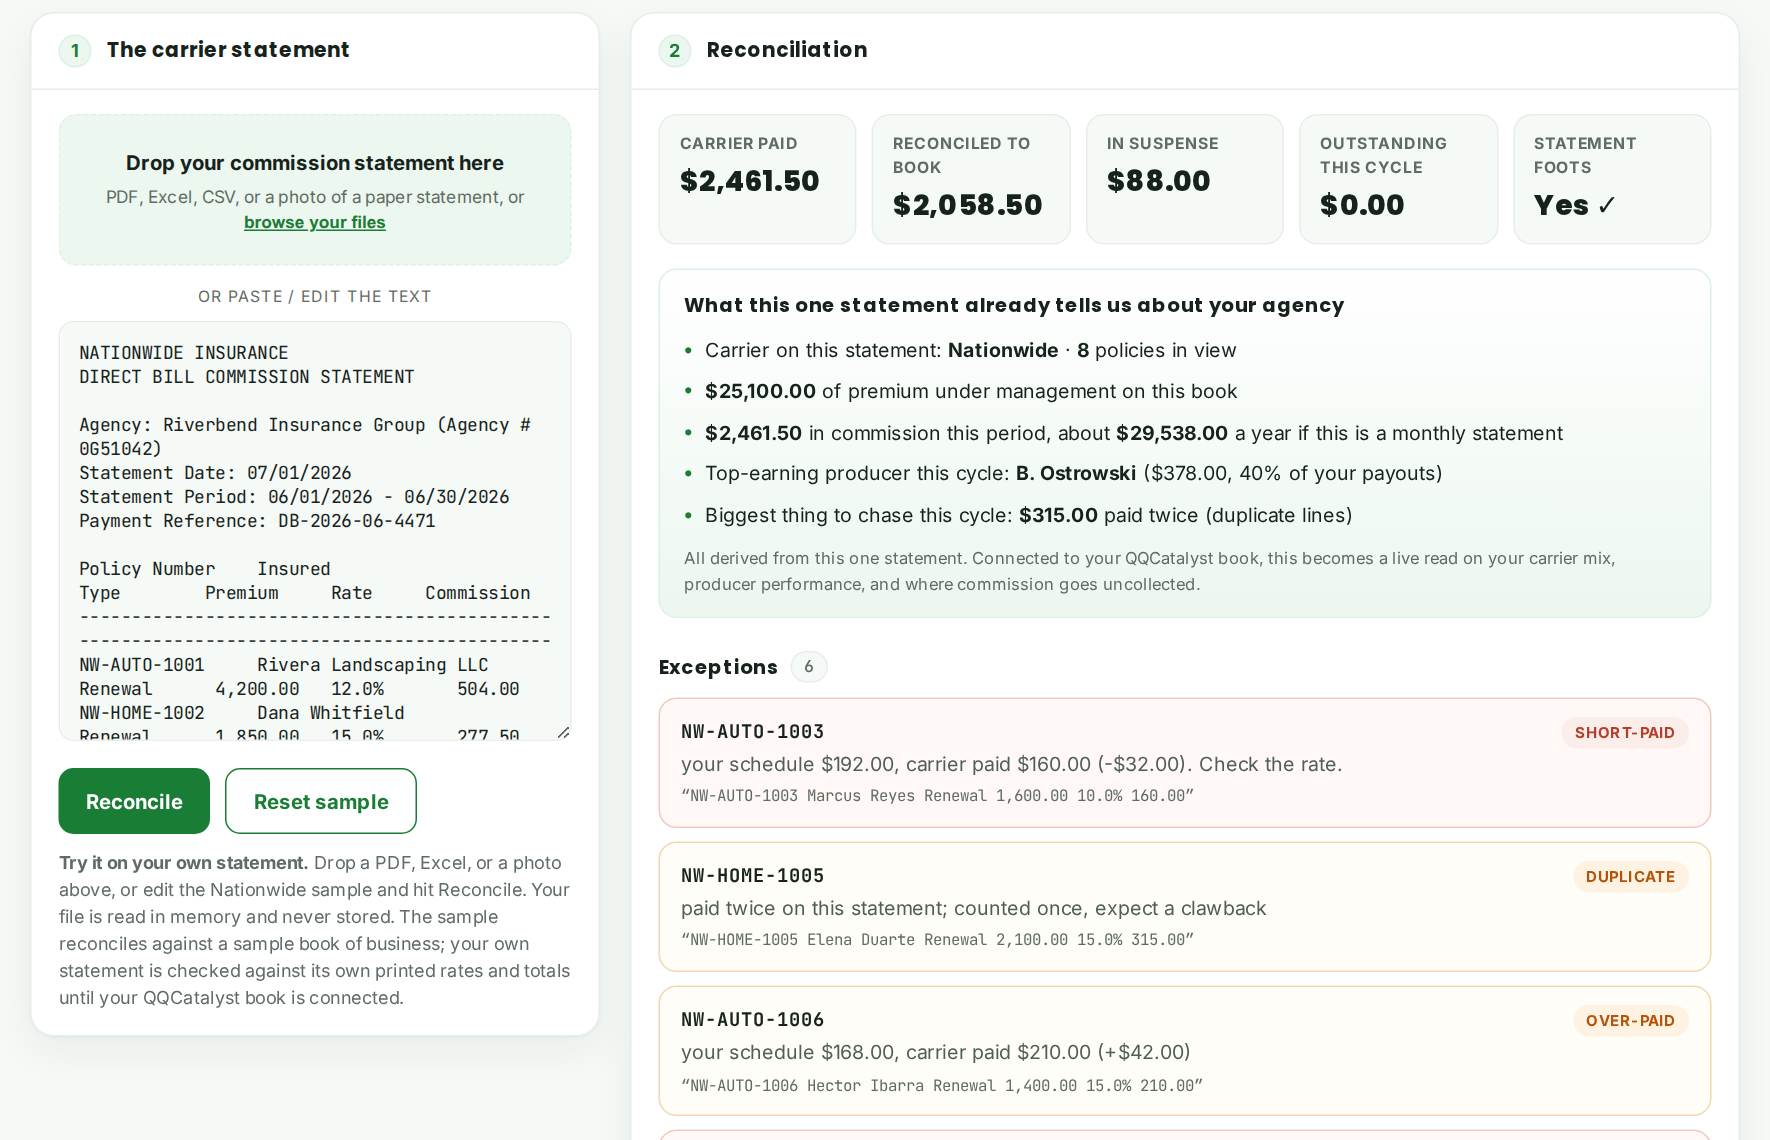Open the browse your files link
The height and width of the screenshot is (1140, 1770).
(315, 222)
